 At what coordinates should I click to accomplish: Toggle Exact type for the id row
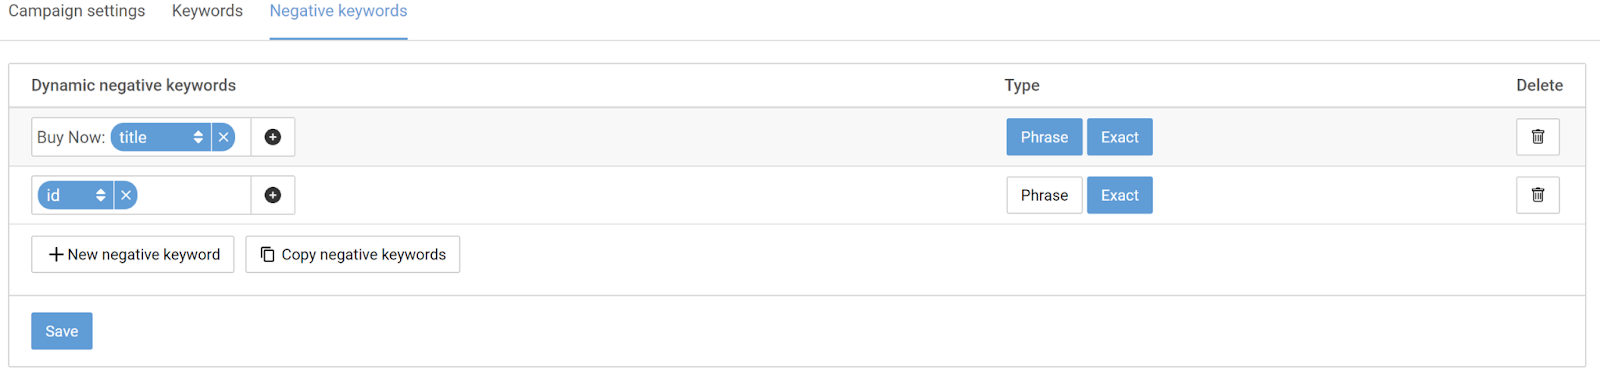click(x=1120, y=195)
